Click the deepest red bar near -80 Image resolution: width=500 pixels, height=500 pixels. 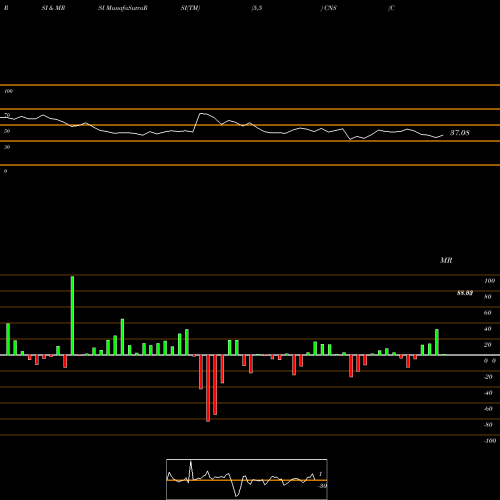click(208, 388)
